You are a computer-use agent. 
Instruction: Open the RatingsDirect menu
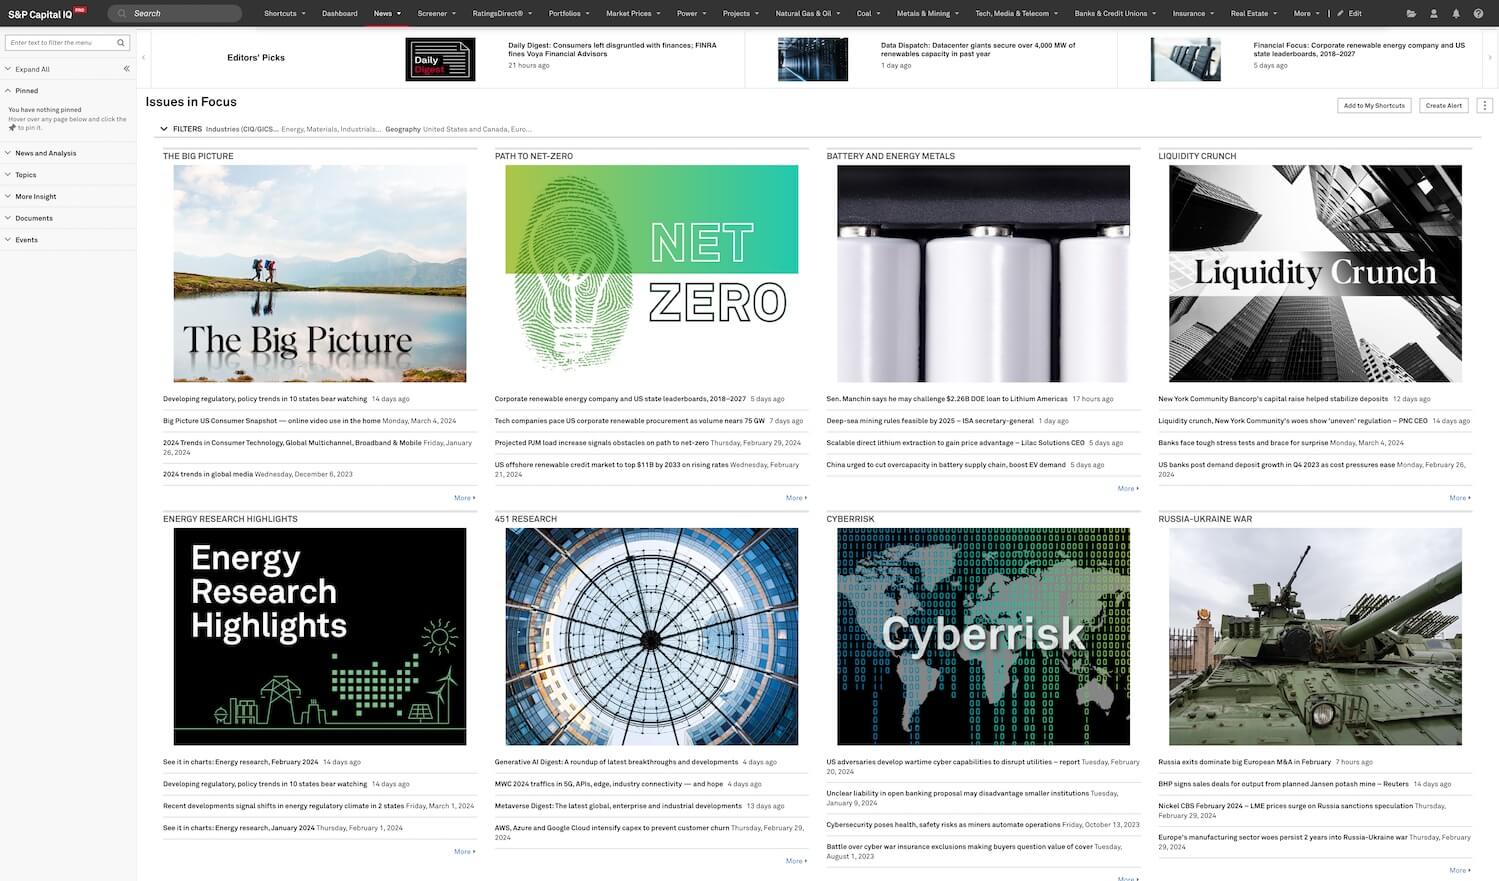(x=502, y=14)
